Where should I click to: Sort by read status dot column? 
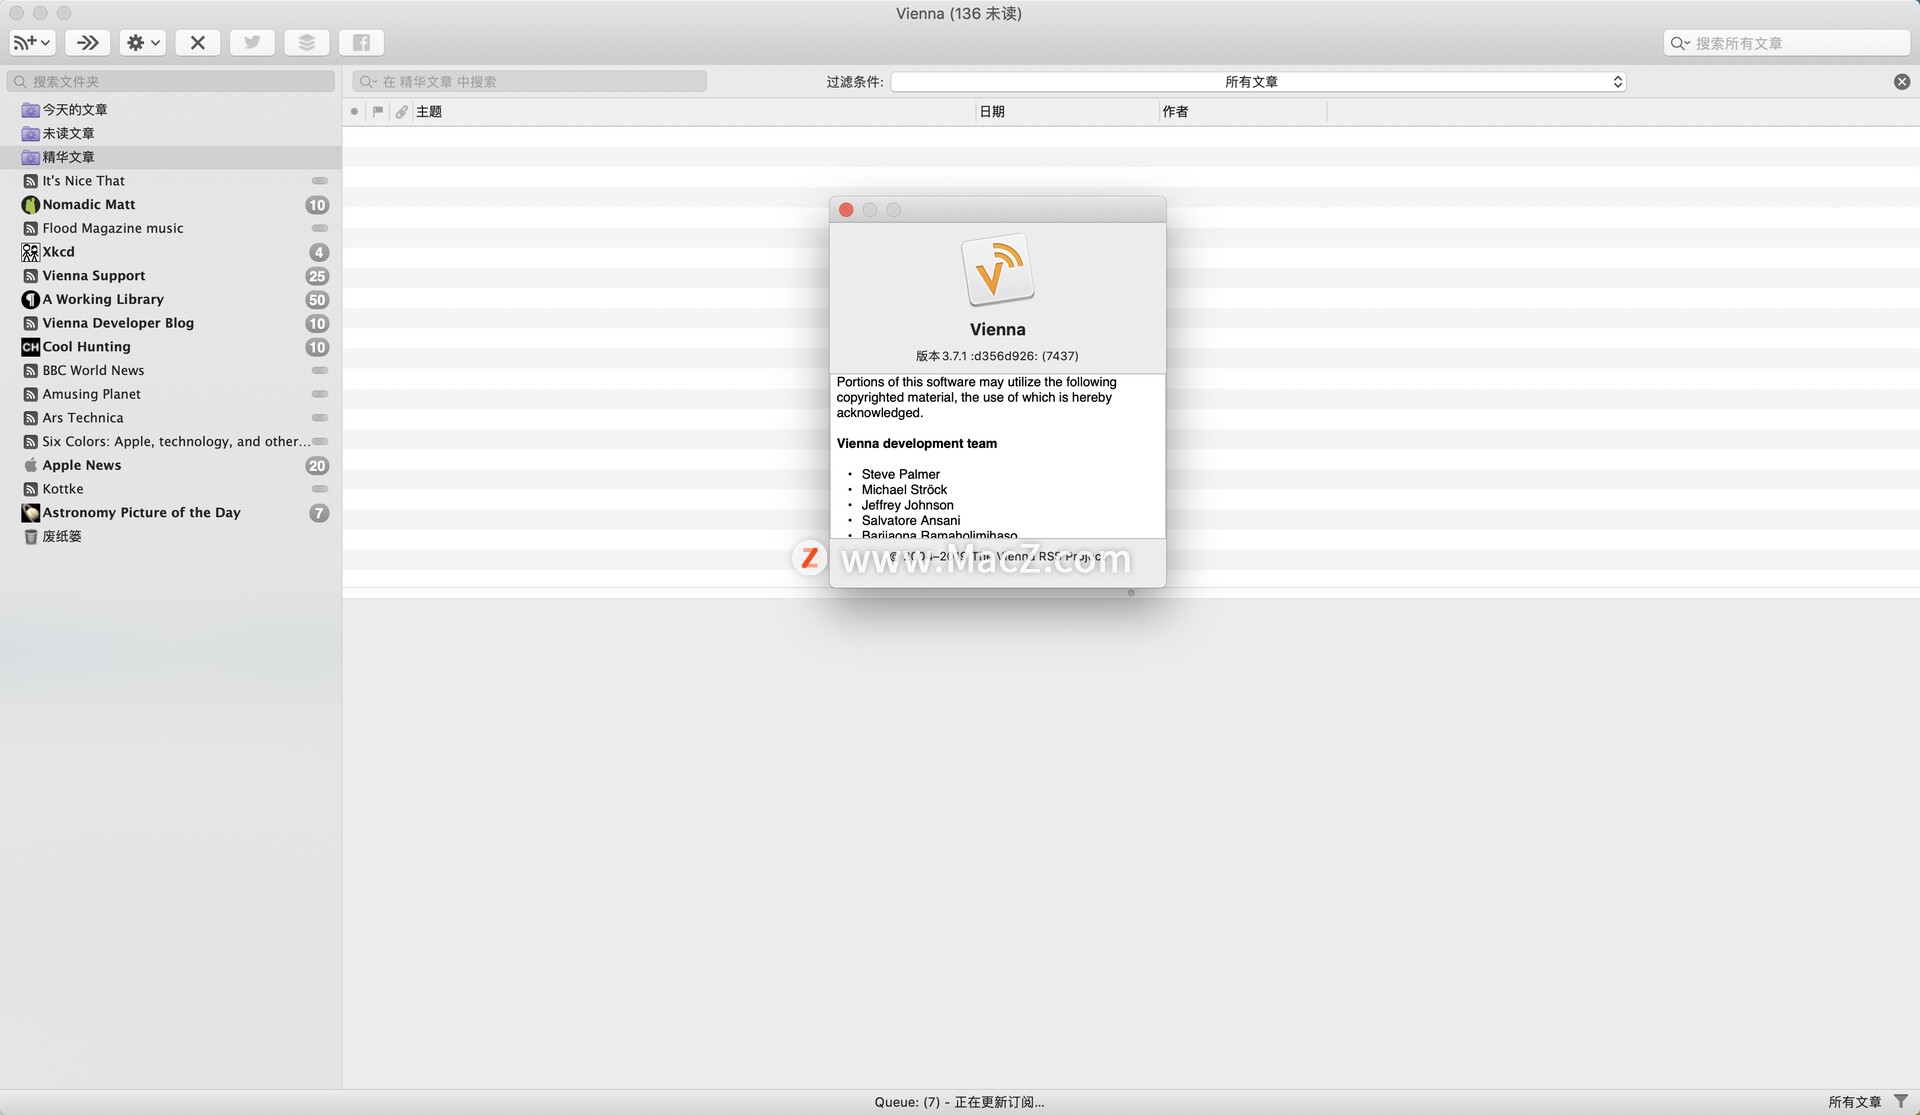pos(355,111)
